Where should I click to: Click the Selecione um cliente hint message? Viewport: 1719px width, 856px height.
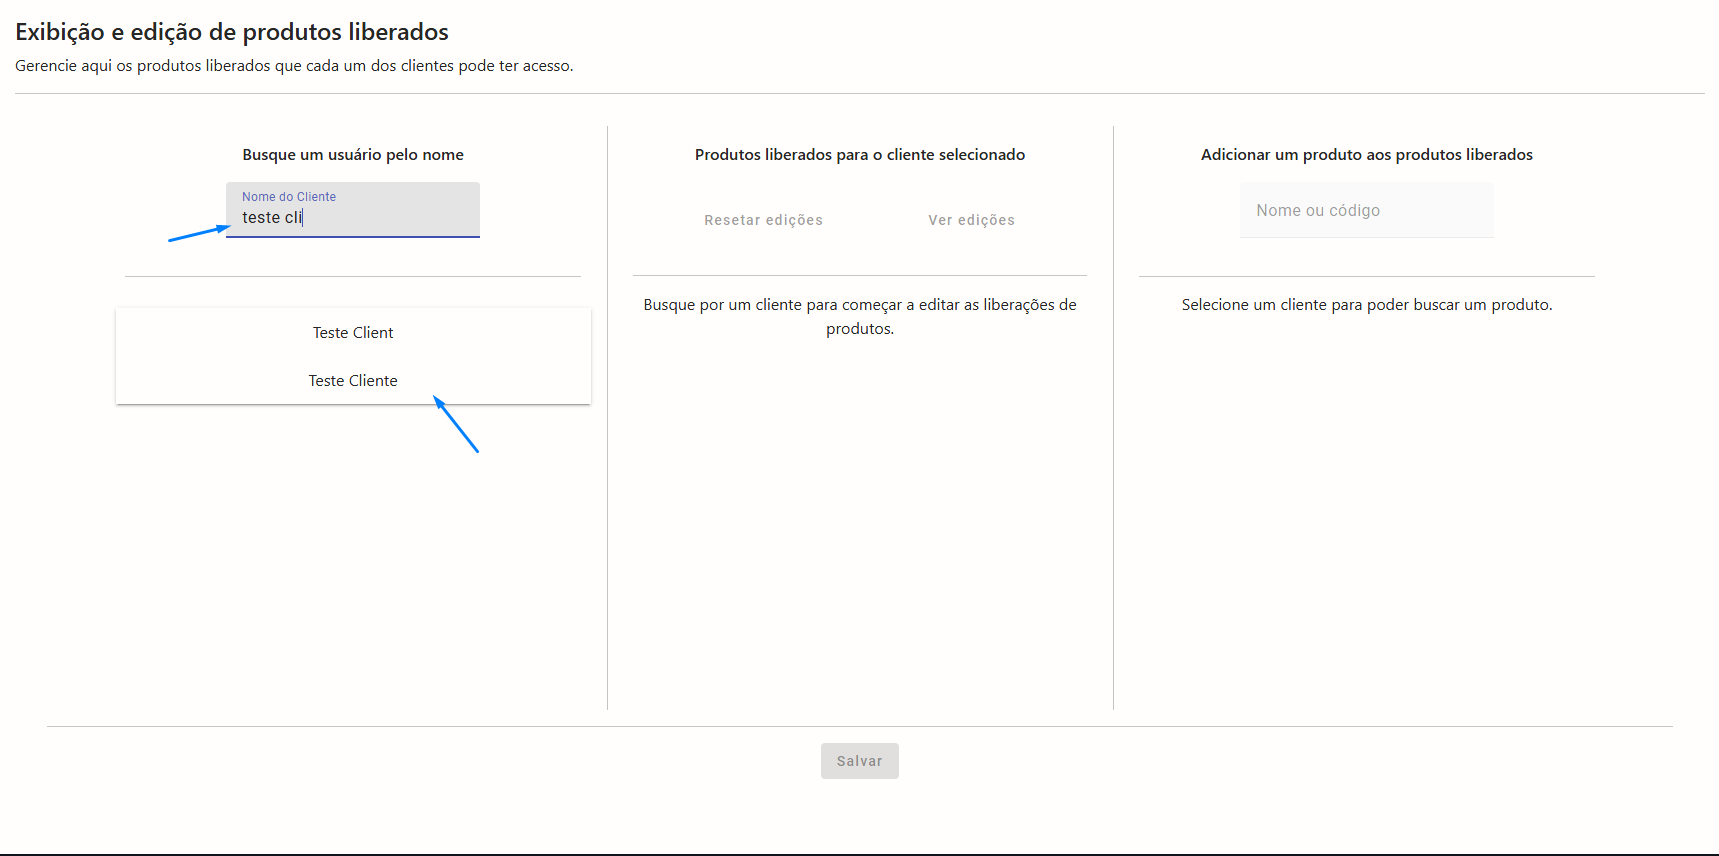1366,305
